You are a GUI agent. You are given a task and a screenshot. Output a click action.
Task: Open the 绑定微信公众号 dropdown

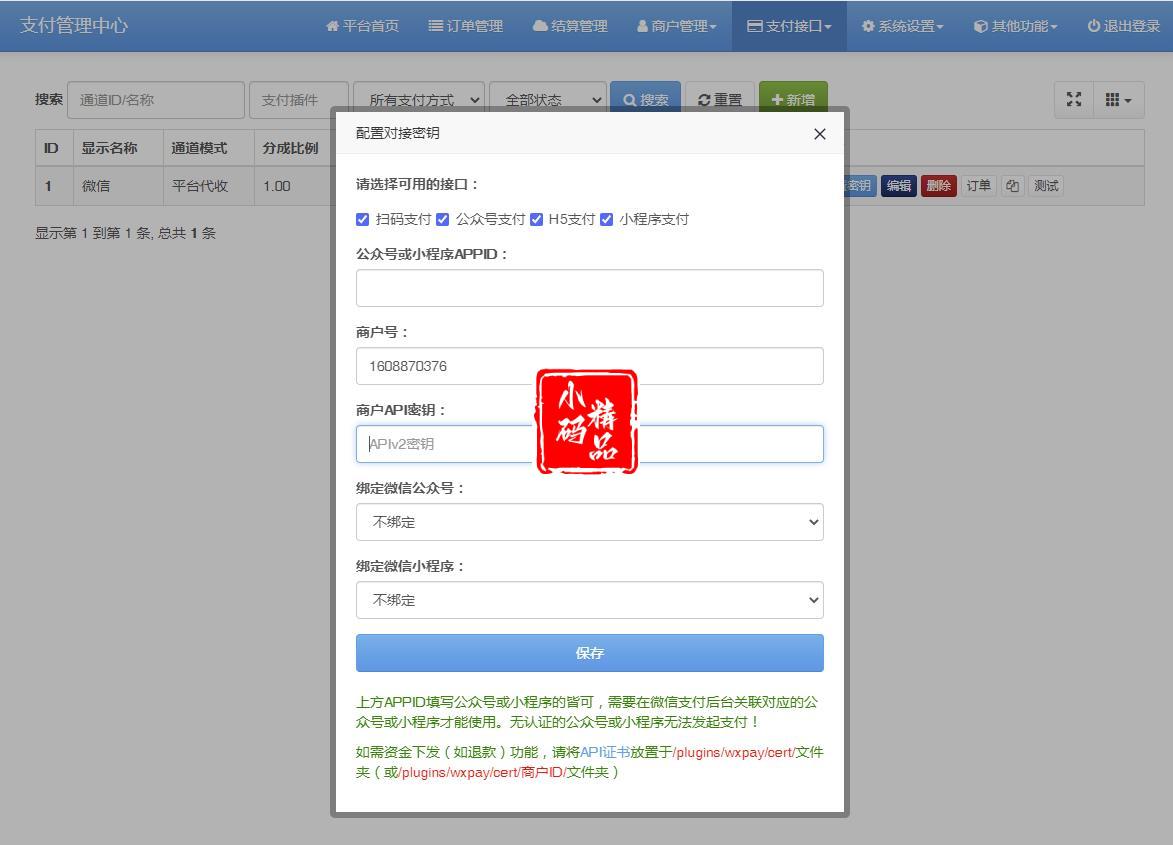click(589, 522)
